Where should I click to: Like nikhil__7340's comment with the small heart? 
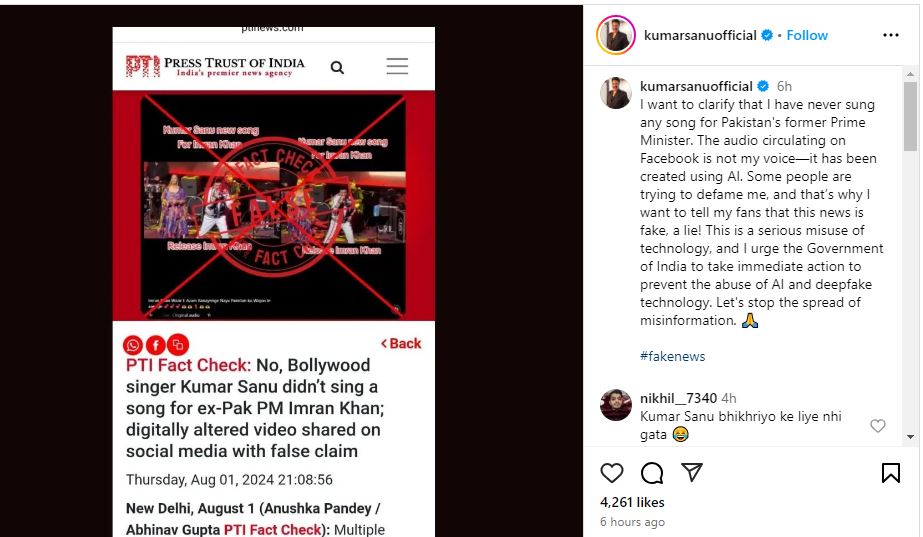tap(878, 425)
